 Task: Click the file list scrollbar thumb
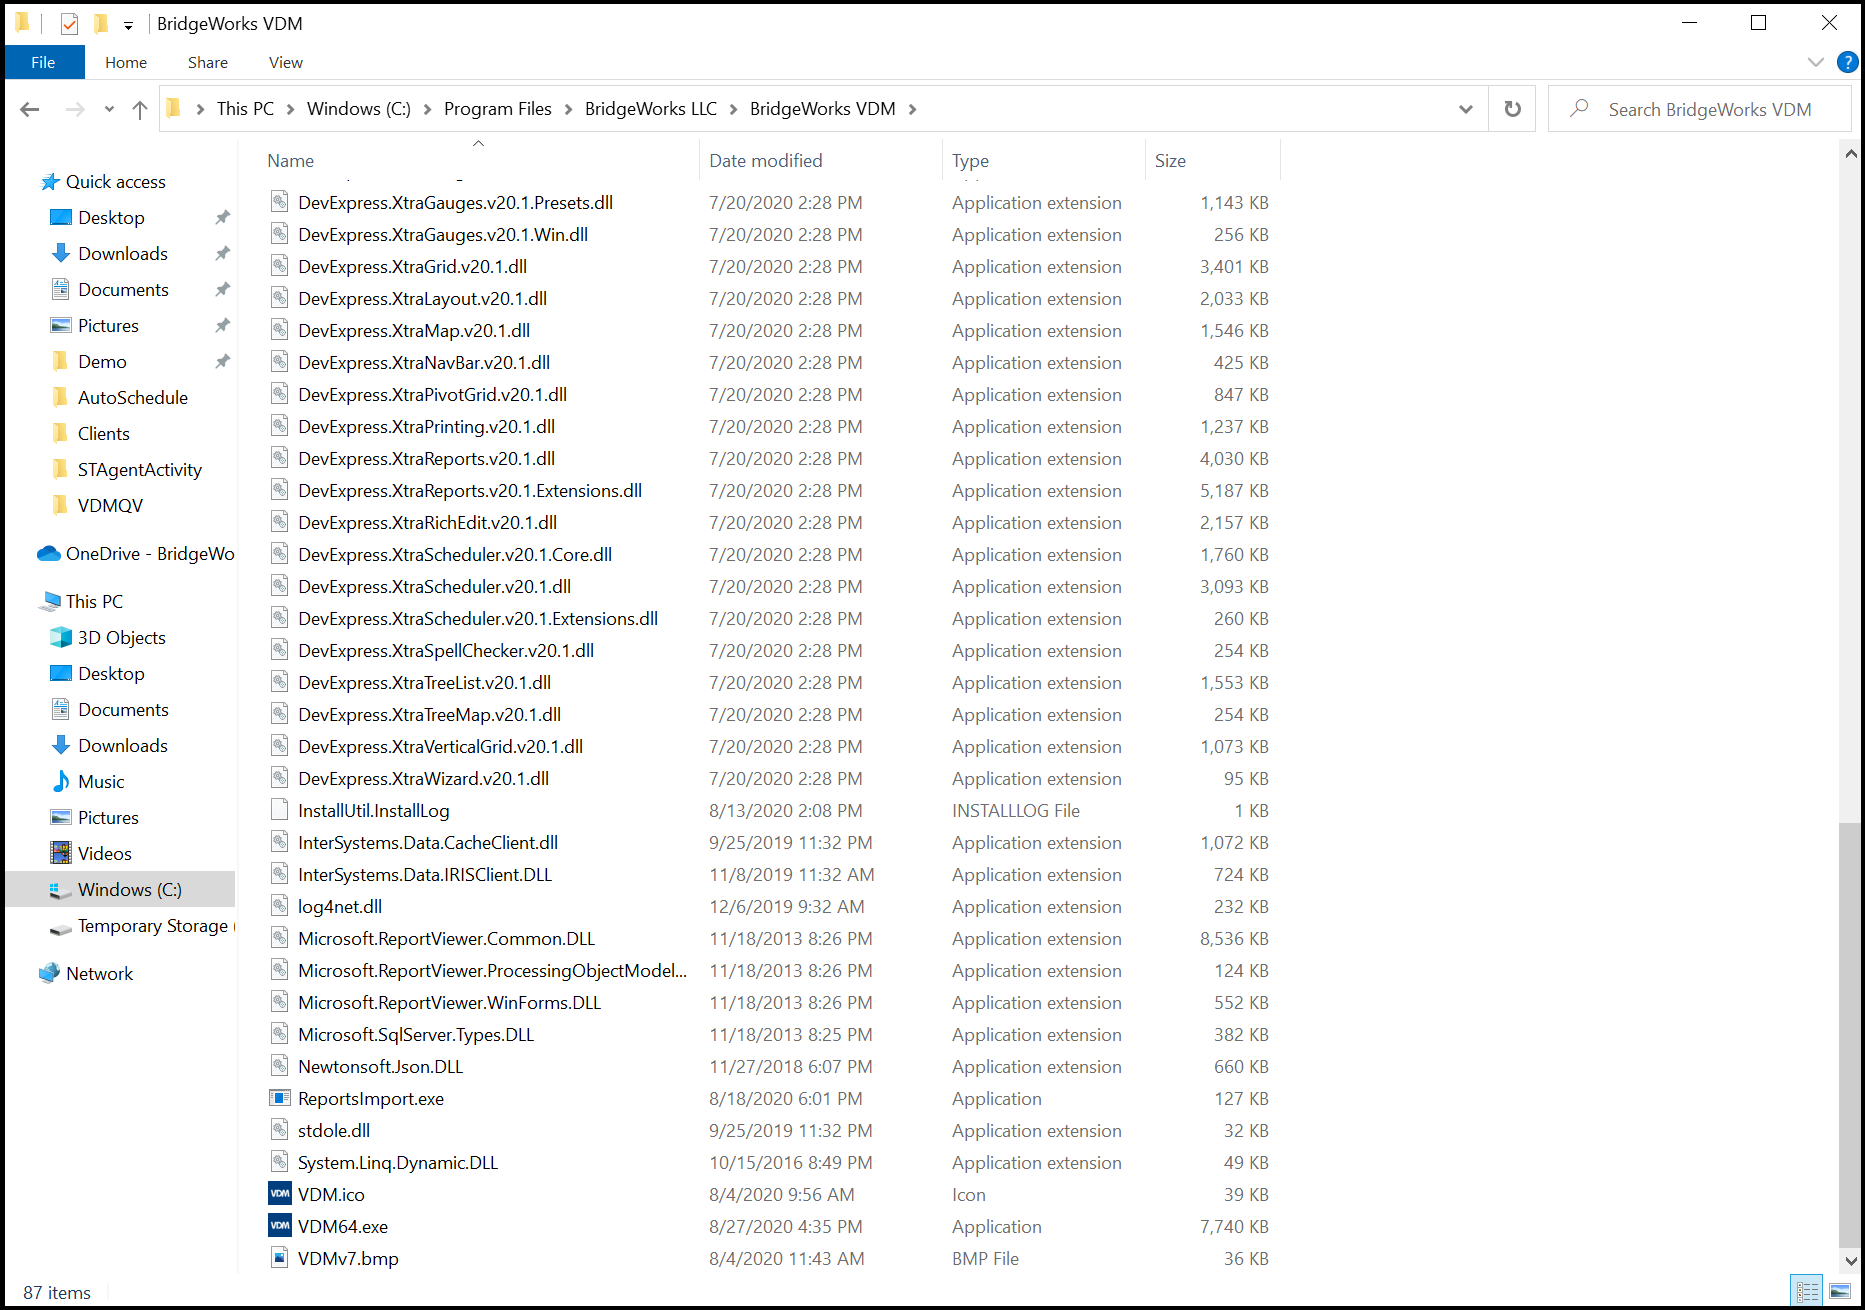1850,1035
